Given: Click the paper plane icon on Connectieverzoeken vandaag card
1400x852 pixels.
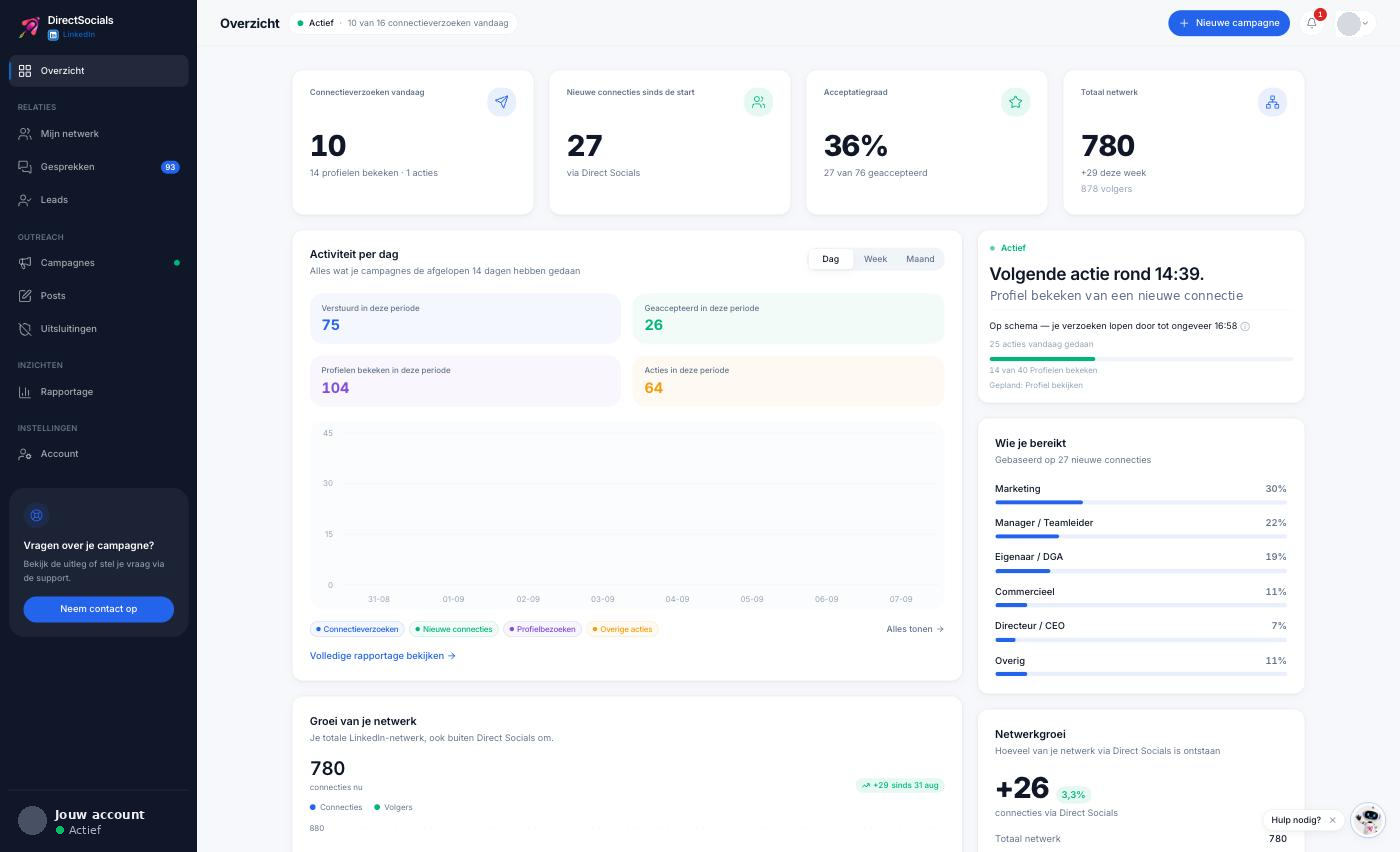Looking at the screenshot, I should 501,102.
